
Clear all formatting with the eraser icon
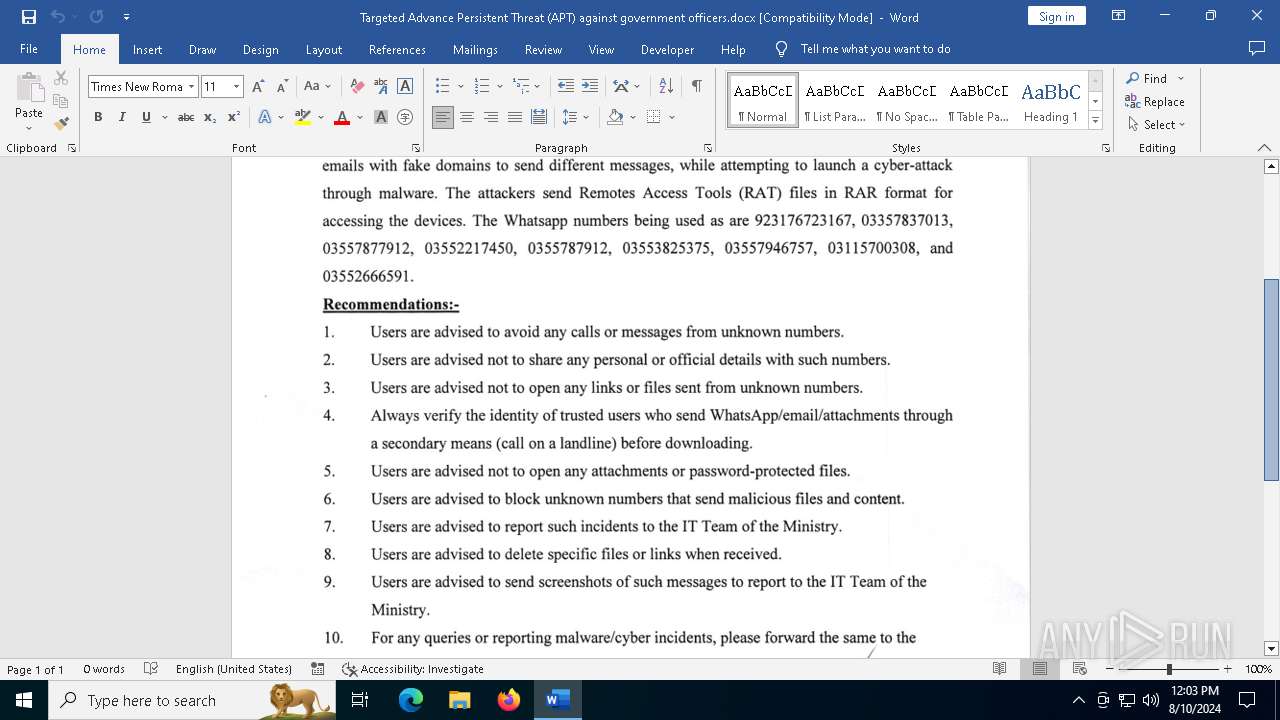click(x=357, y=87)
